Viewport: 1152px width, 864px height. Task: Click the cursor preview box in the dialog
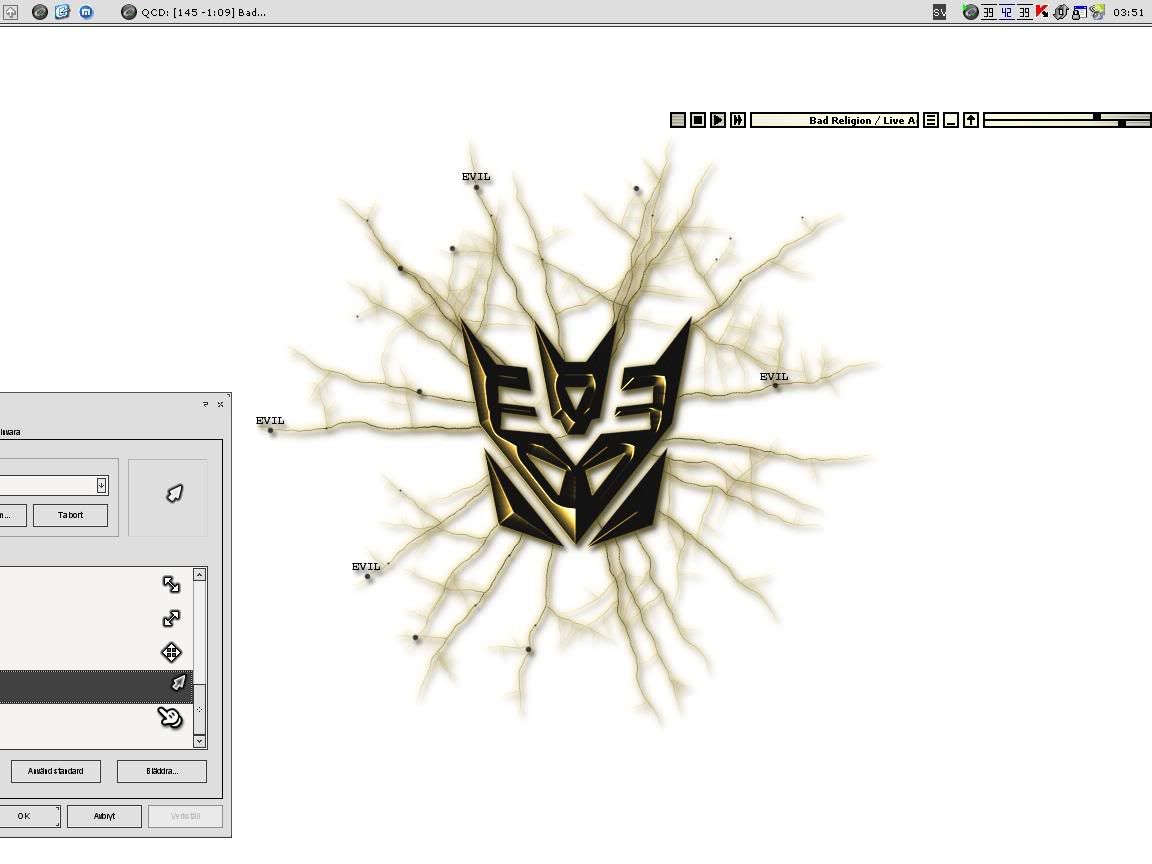click(168, 497)
